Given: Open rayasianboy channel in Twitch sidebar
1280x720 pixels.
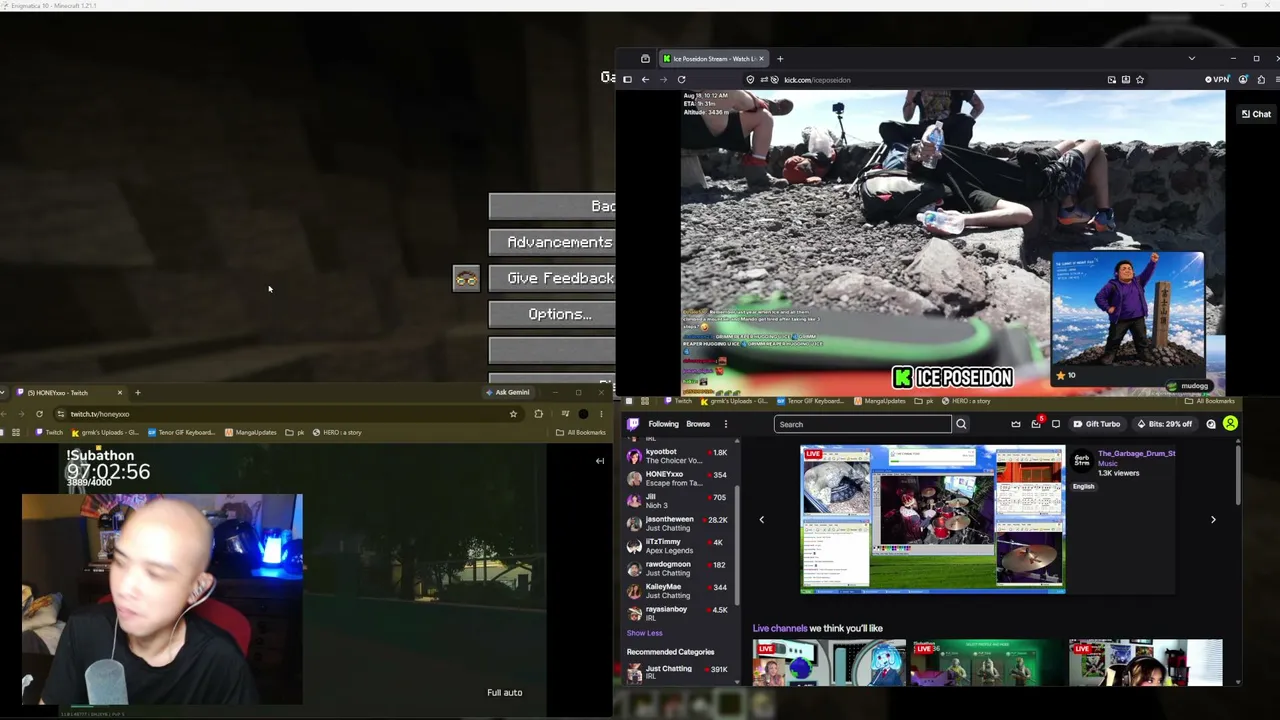Looking at the screenshot, I should (x=680, y=613).
